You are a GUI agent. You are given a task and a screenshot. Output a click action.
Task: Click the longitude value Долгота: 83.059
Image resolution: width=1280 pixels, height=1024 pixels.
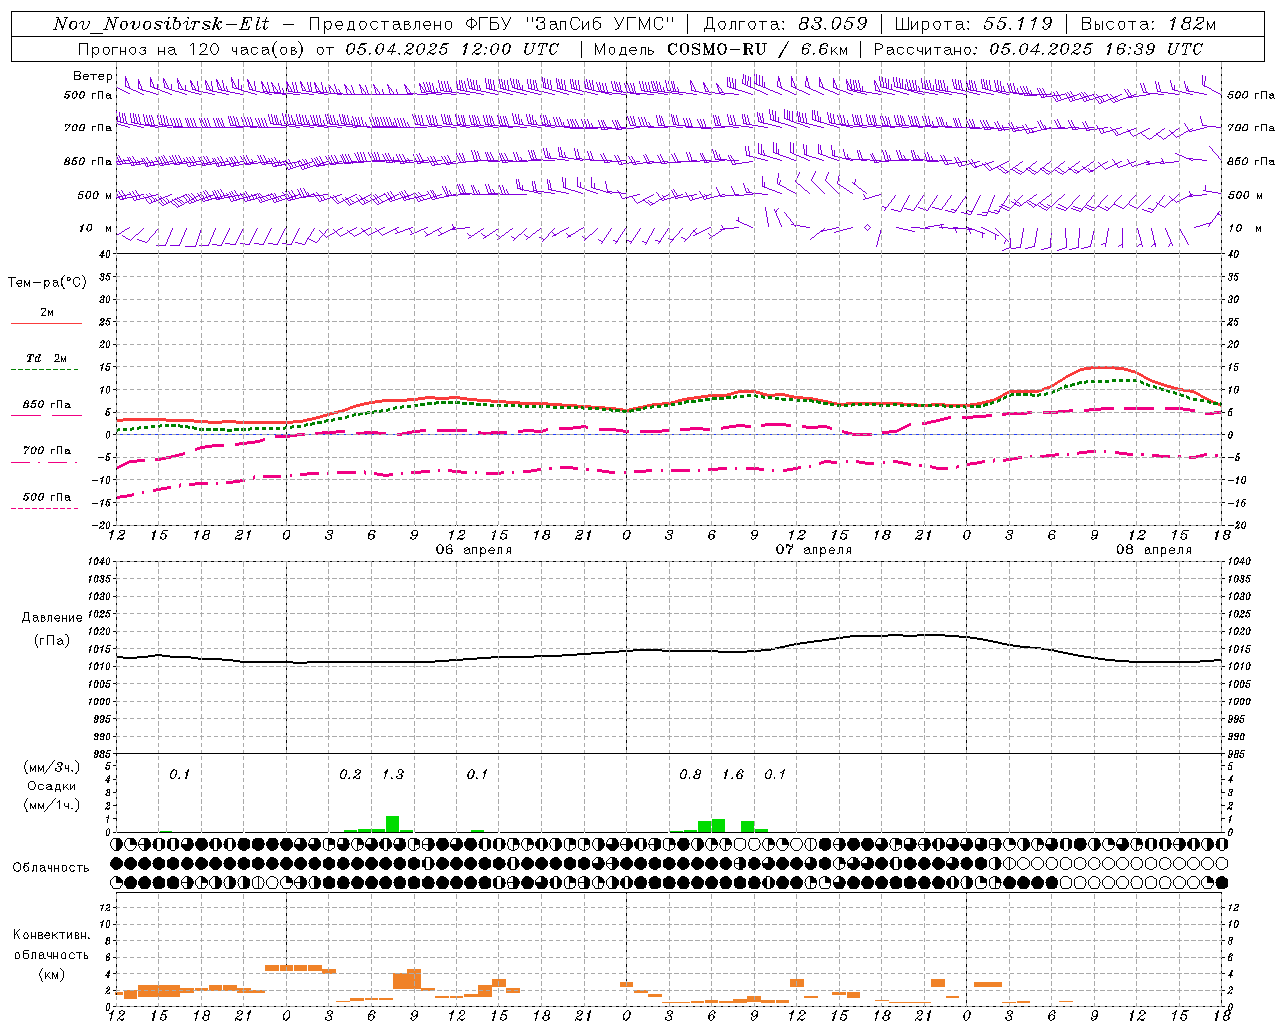(x=786, y=24)
